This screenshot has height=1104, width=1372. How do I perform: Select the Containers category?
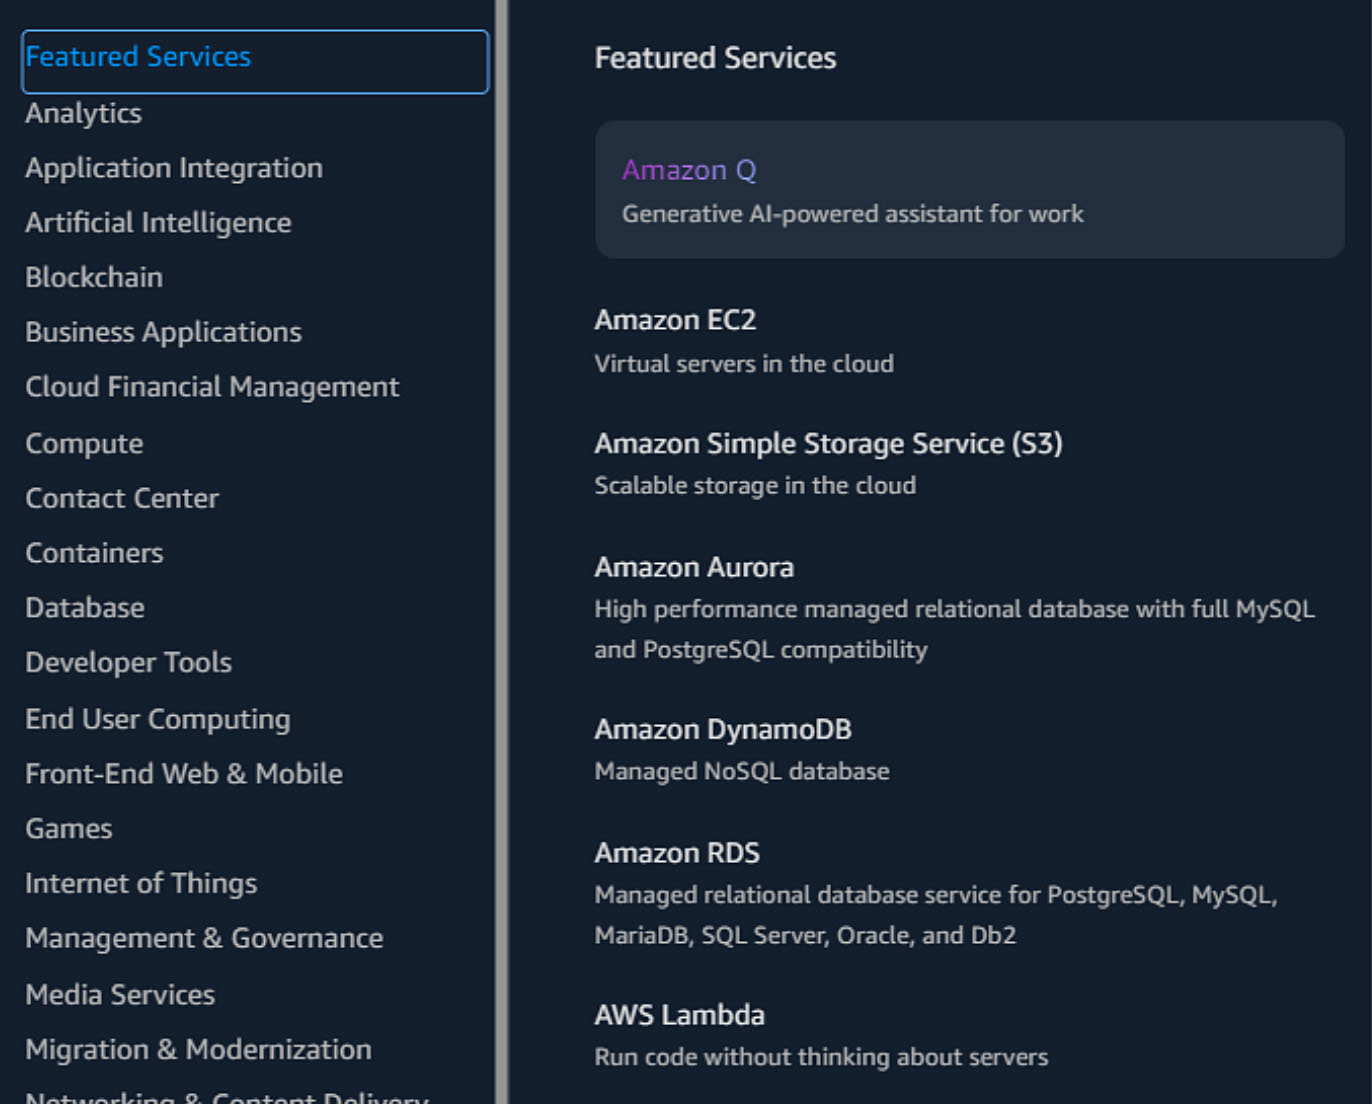(x=94, y=552)
